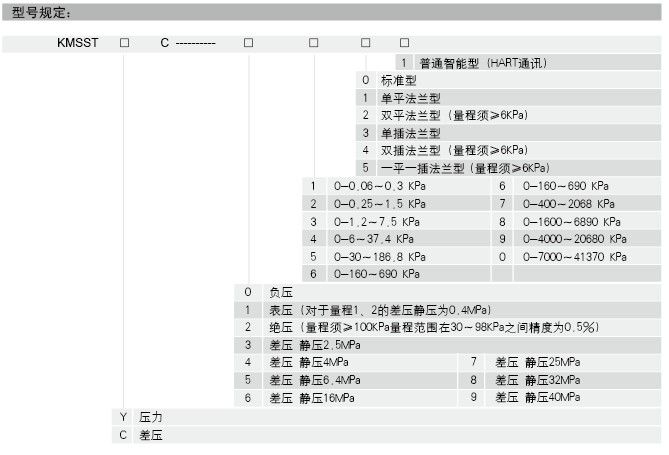The height and width of the screenshot is (455, 669).
Task: Select range 0–400~2068 KPa
Action: pyautogui.click(x=565, y=204)
